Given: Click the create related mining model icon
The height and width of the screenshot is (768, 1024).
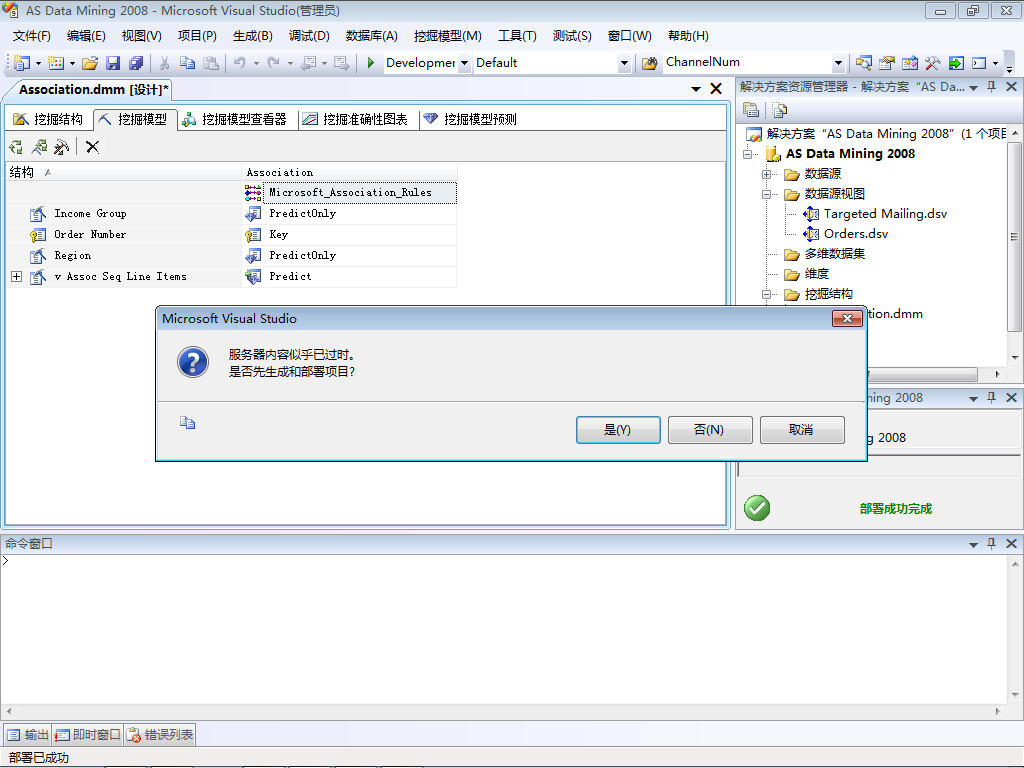Looking at the screenshot, I should 39,147.
